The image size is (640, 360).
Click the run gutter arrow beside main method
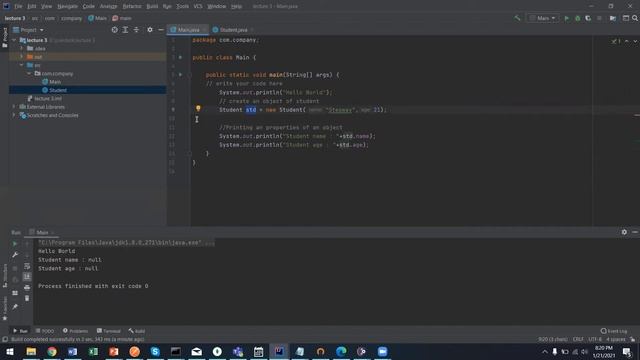click(x=180, y=75)
